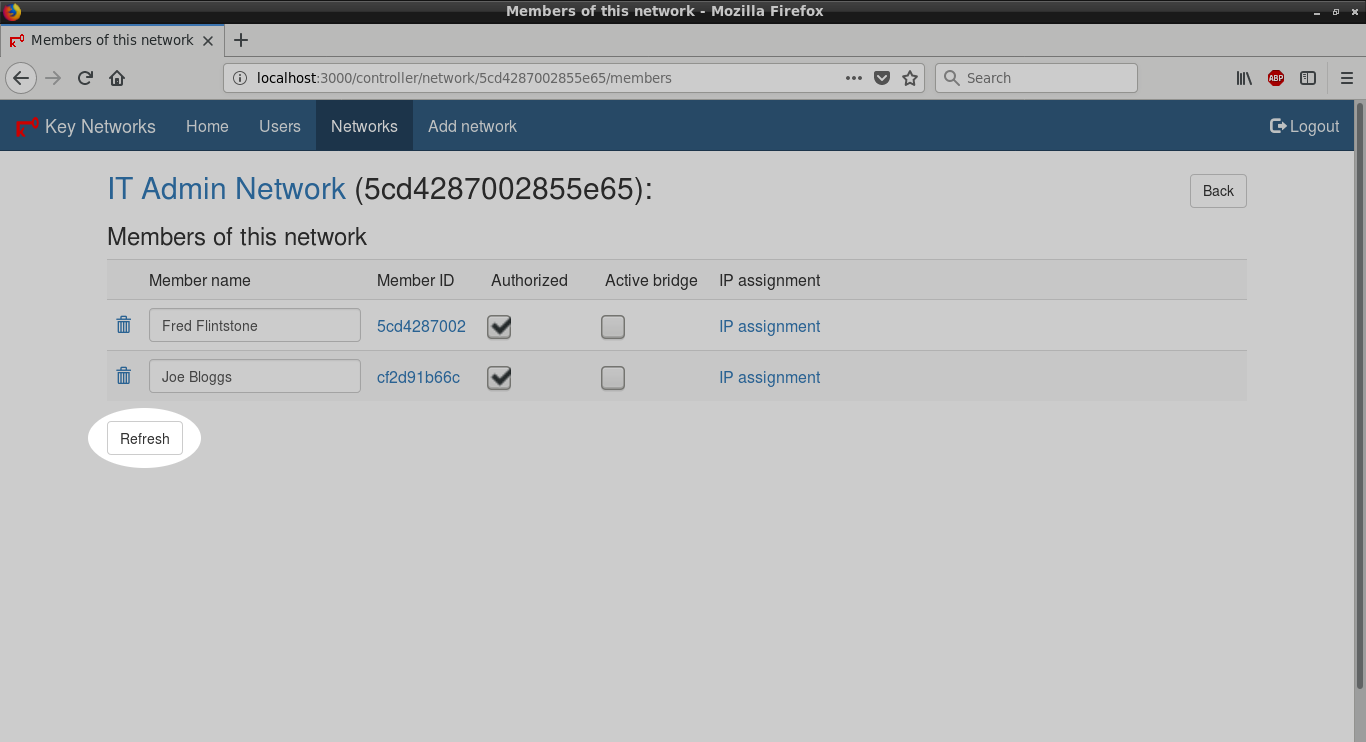The width and height of the screenshot is (1366, 742).
Task: Reload the page with browser reload icon
Action: coord(86,78)
